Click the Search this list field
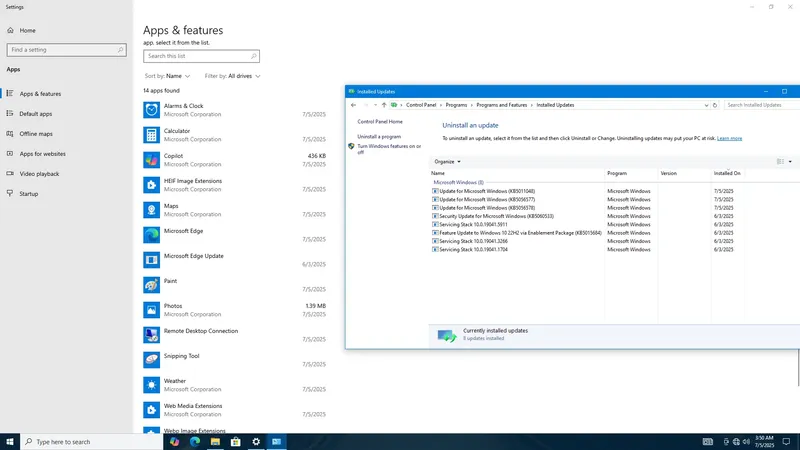The height and width of the screenshot is (450, 800). click(201, 56)
